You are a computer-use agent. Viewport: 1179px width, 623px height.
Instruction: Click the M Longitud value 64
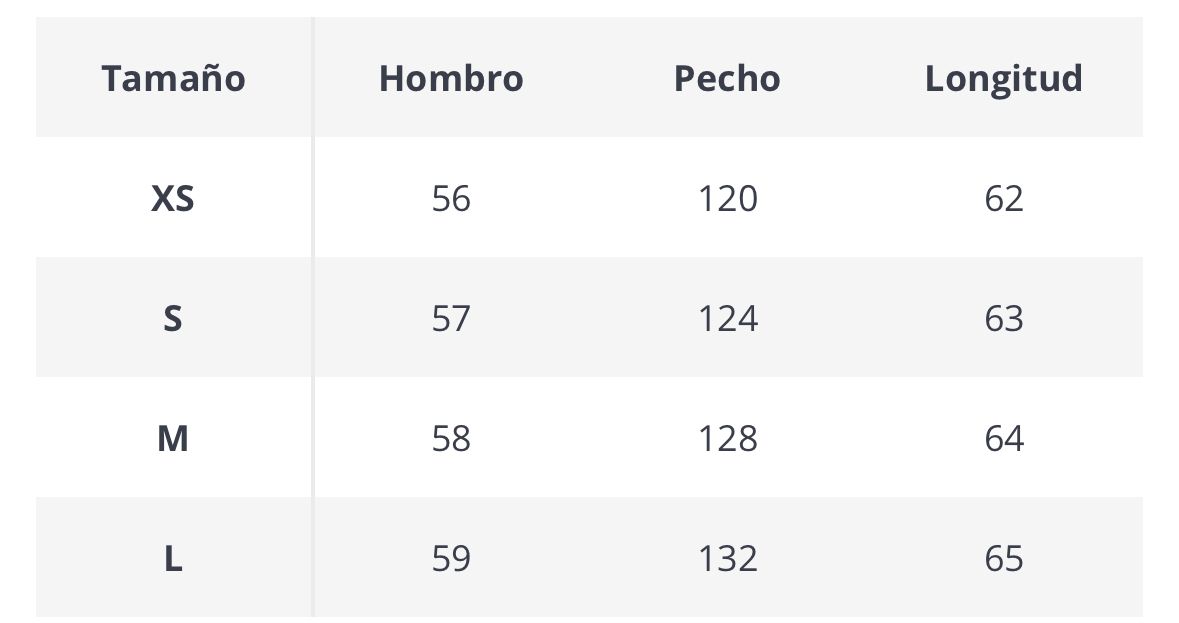pos(1003,439)
